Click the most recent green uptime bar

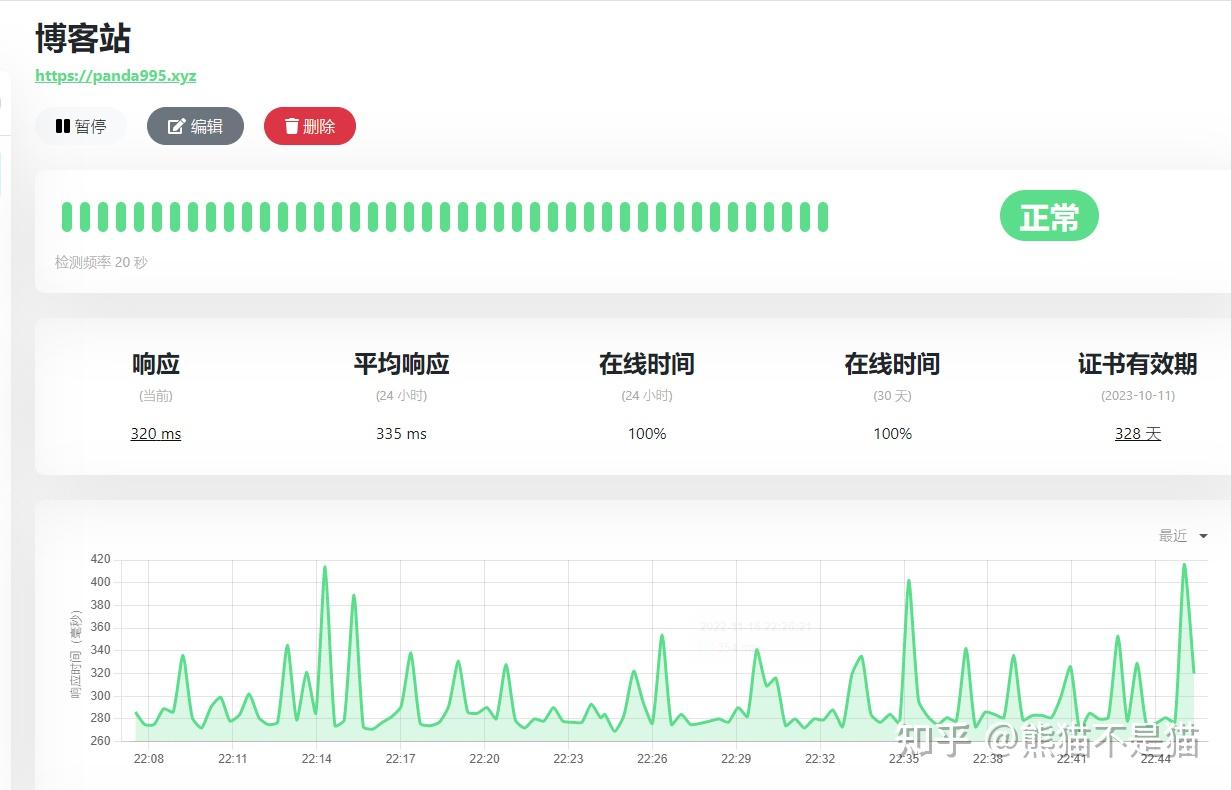pos(822,215)
